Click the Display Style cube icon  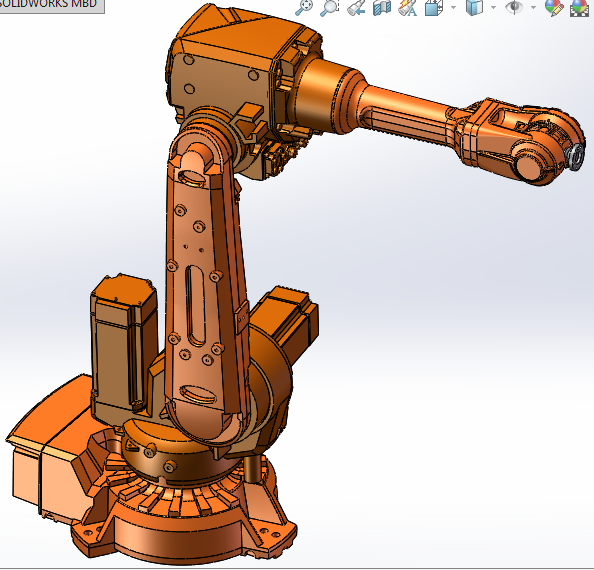475,8
